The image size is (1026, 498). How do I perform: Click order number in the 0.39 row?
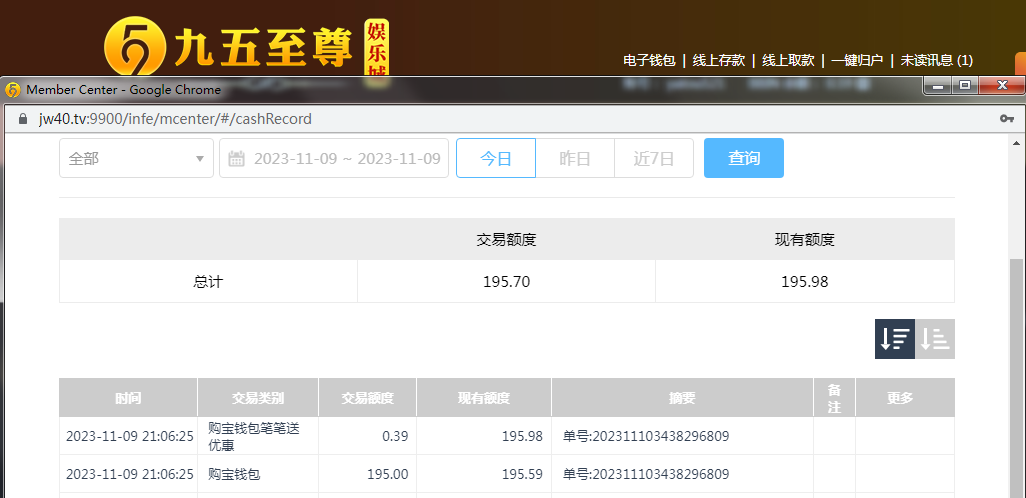point(646,436)
